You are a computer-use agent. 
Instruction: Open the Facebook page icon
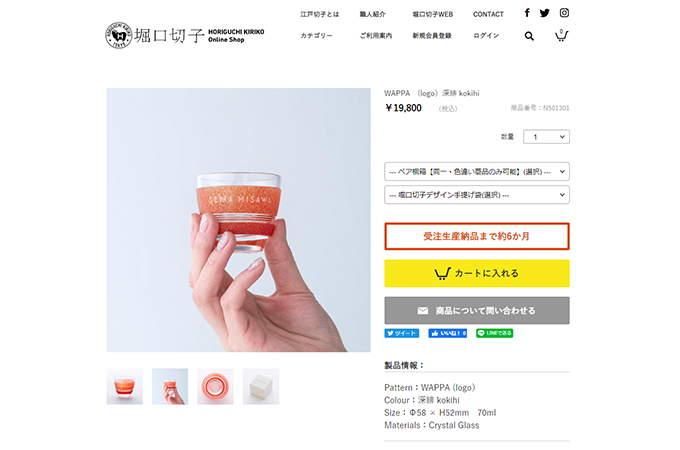pos(527,13)
